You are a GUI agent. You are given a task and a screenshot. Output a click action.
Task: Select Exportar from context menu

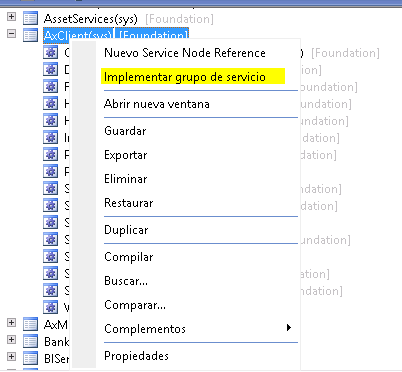coord(126,155)
